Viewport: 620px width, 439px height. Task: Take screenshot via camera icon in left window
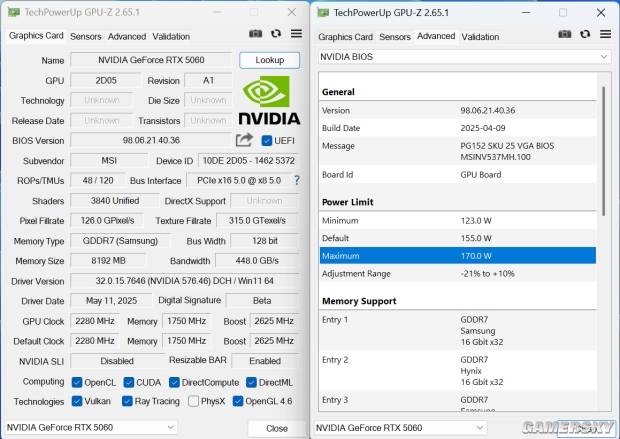point(255,34)
